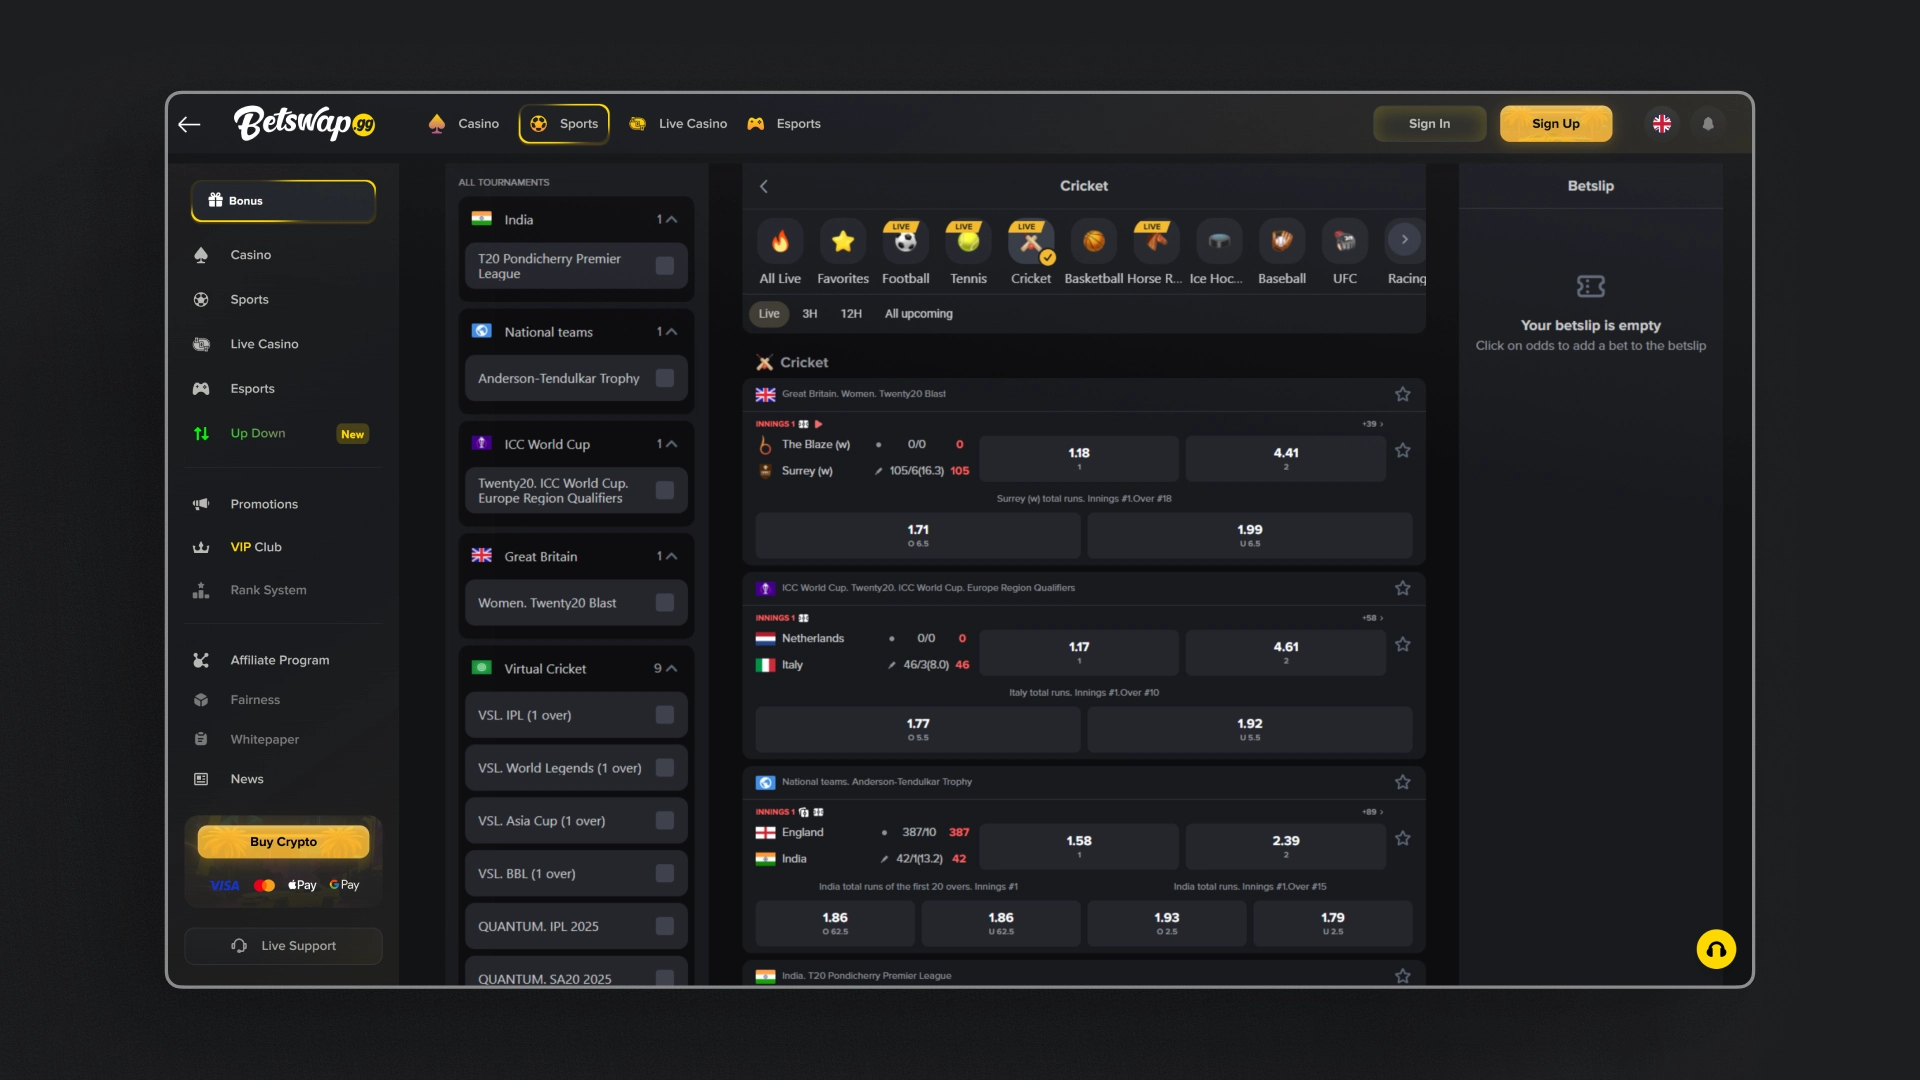Image resolution: width=1920 pixels, height=1080 pixels.
Task: Favorite the T20 Pondicherry Premier League star
Action: (1403, 976)
